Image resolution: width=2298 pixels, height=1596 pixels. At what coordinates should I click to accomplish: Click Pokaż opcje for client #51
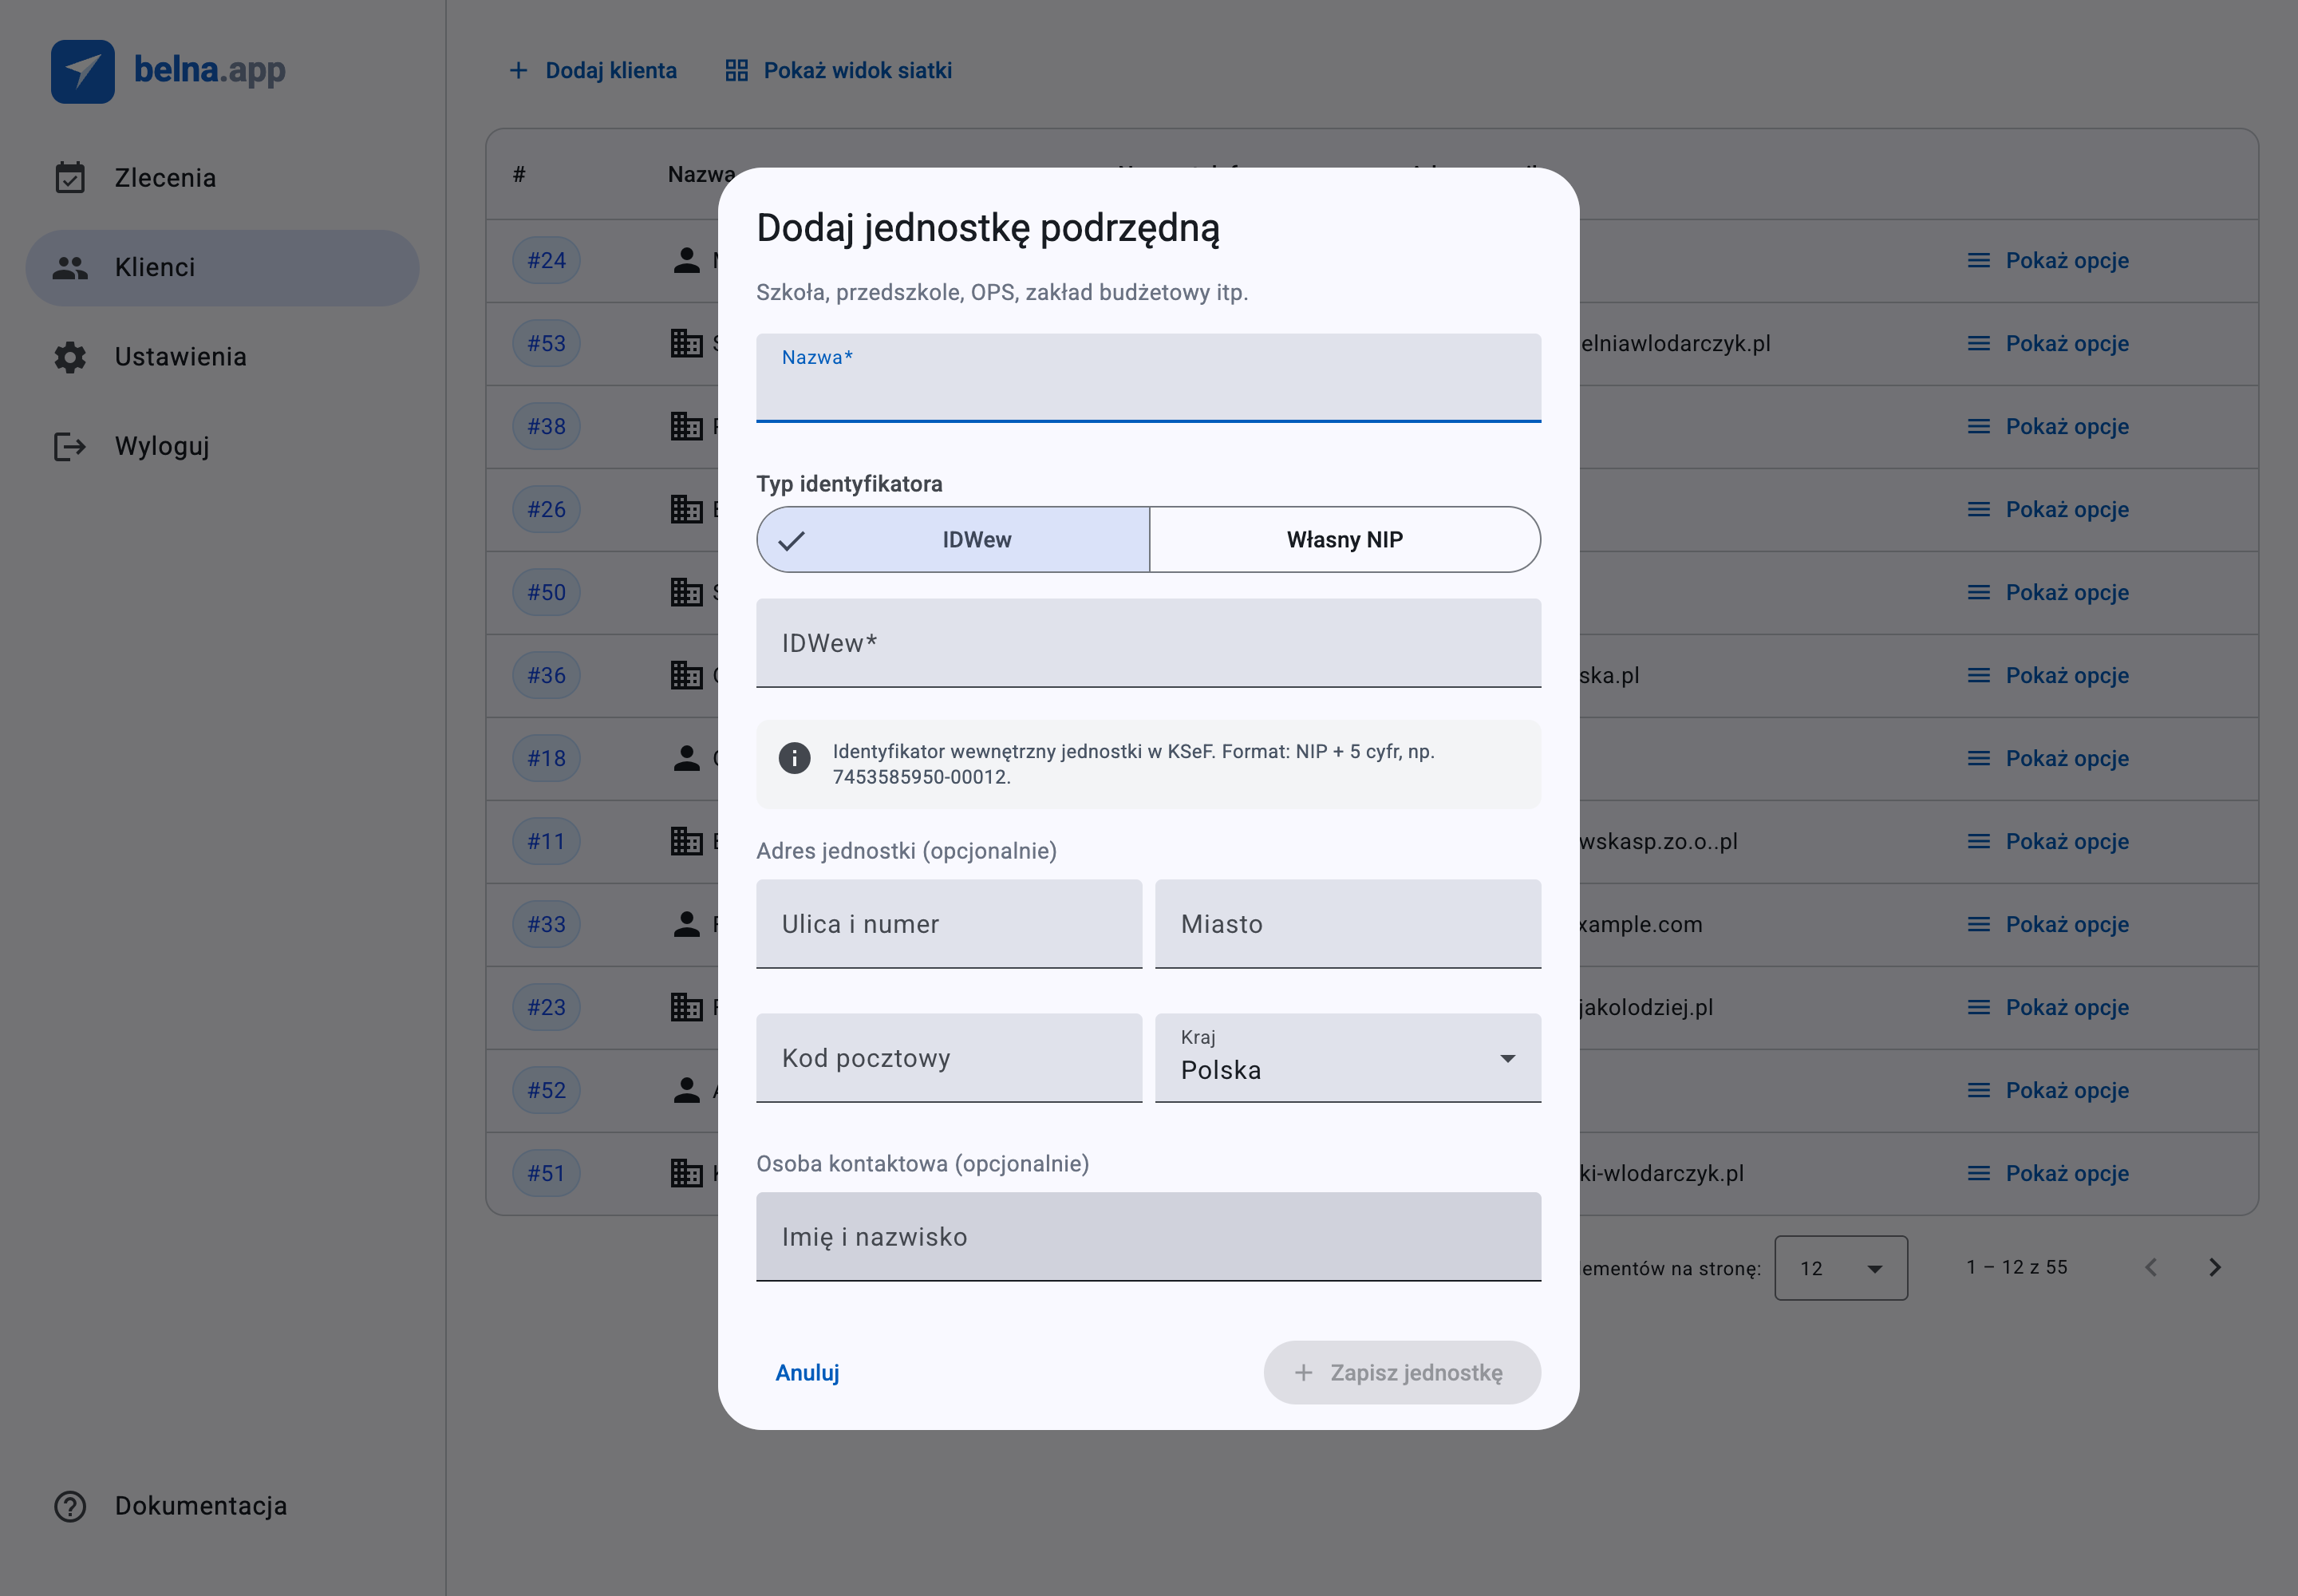tap(2048, 1174)
